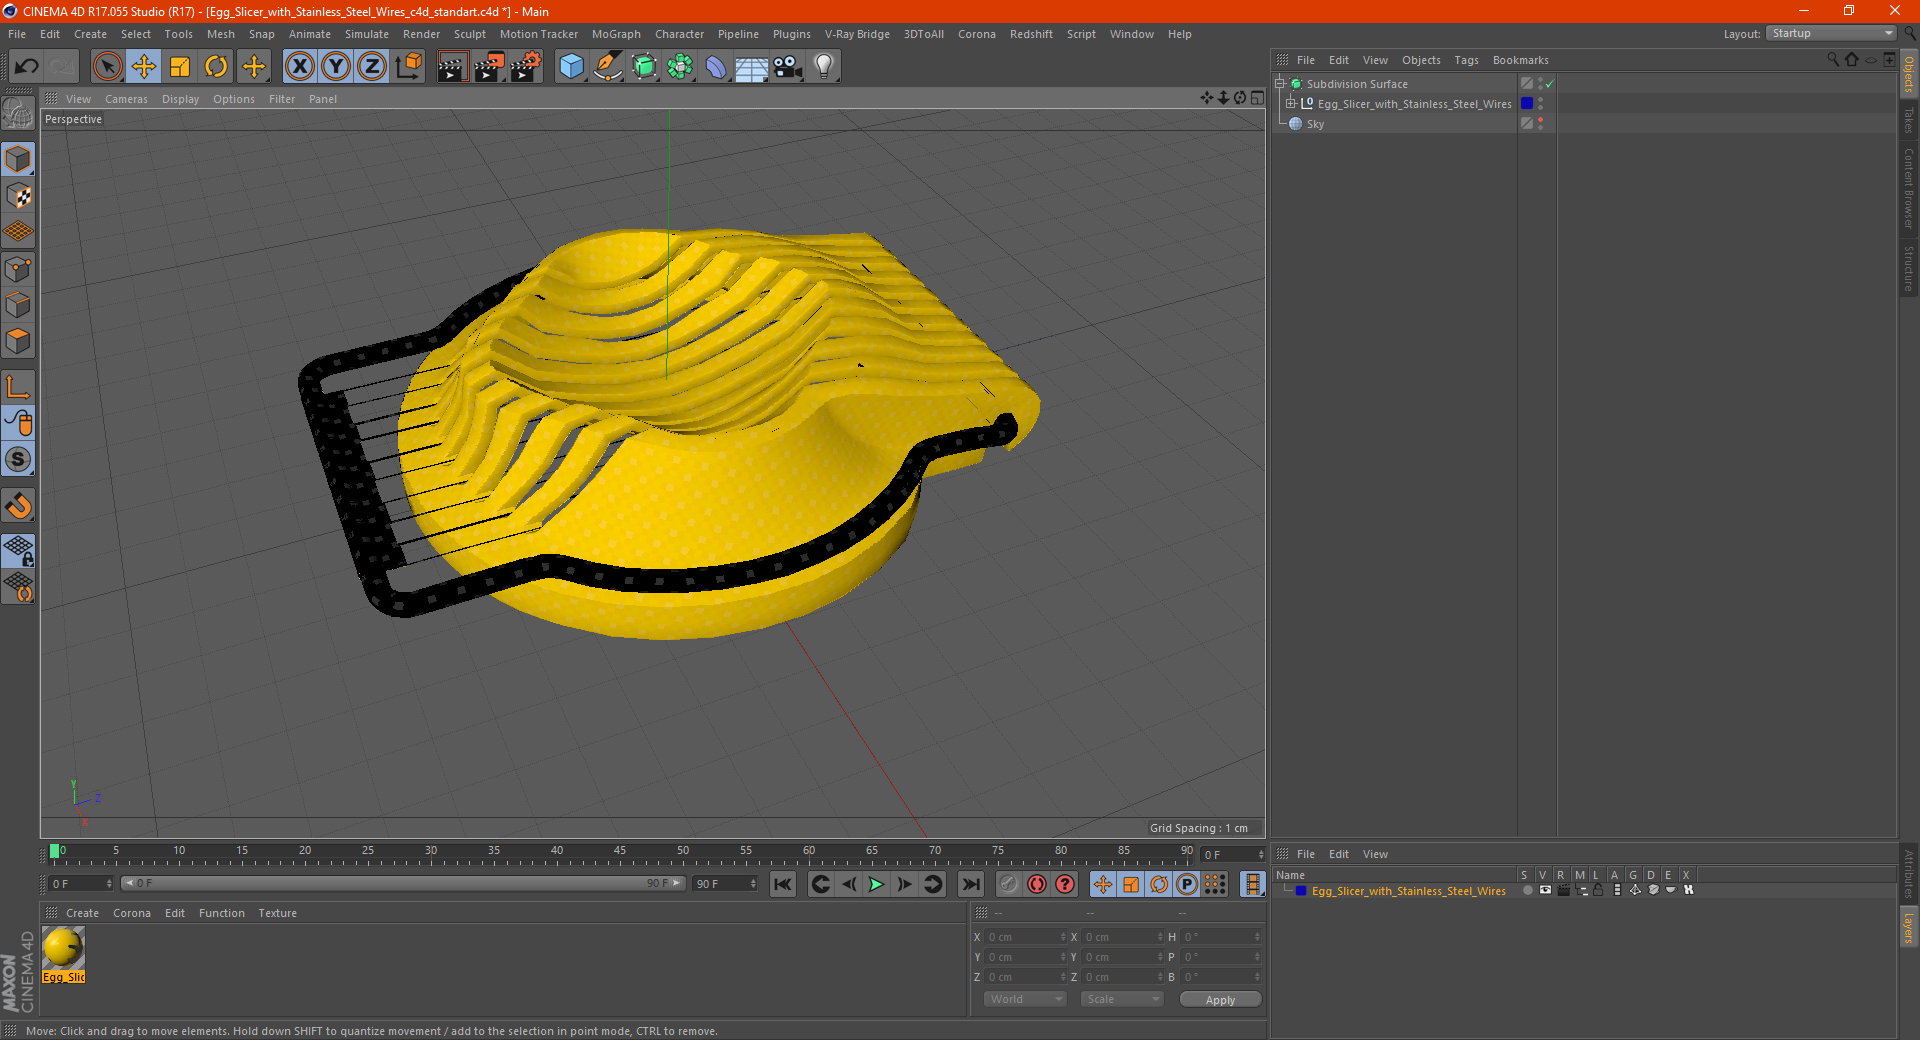
Task: Select the Scale tool
Action: 180,67
